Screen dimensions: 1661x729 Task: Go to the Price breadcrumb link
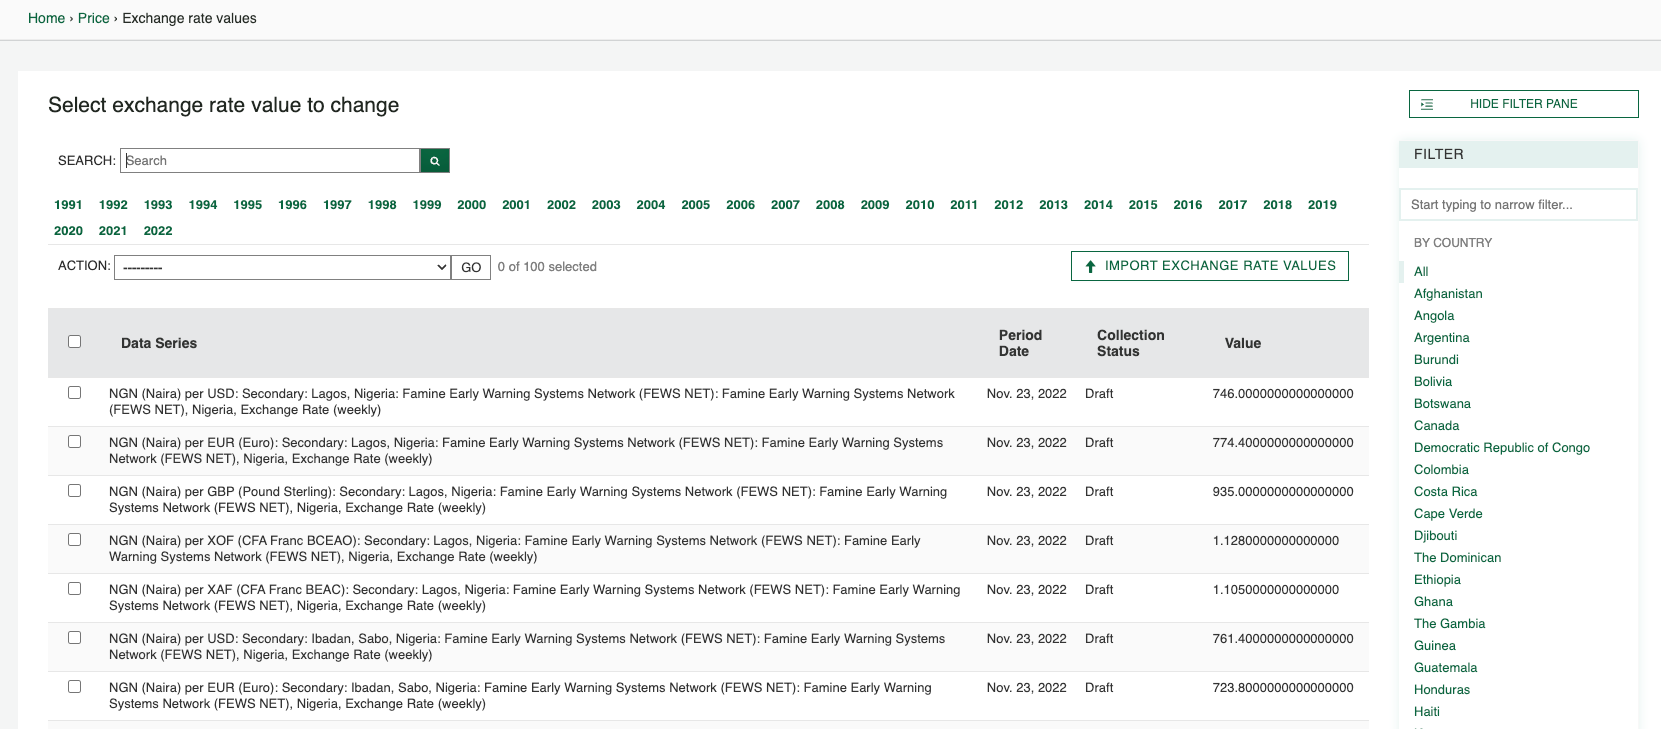(x=94, y=18)
